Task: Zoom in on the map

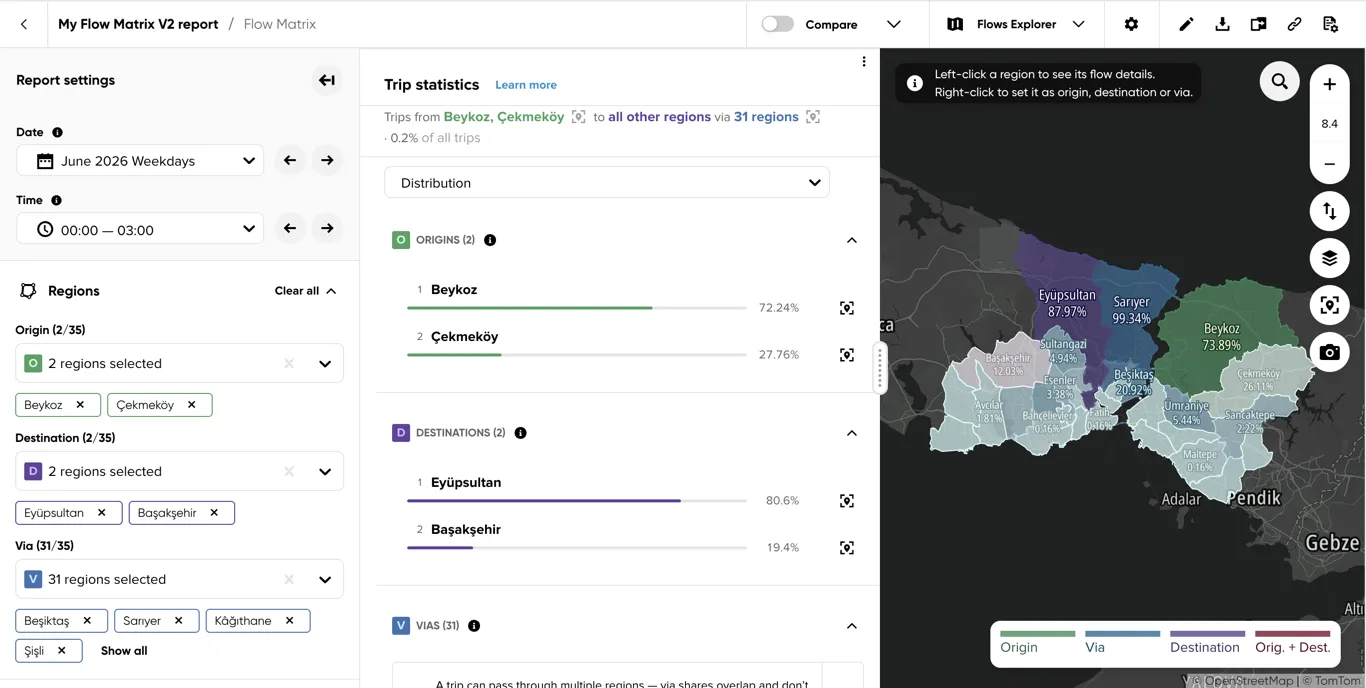Action: point(1329,85)
